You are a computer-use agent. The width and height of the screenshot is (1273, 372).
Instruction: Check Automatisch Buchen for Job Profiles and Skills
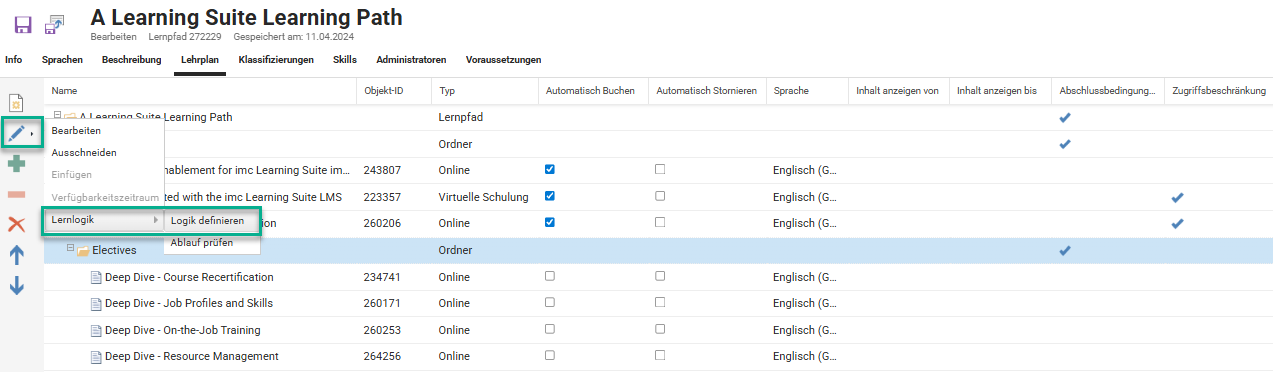550,302
